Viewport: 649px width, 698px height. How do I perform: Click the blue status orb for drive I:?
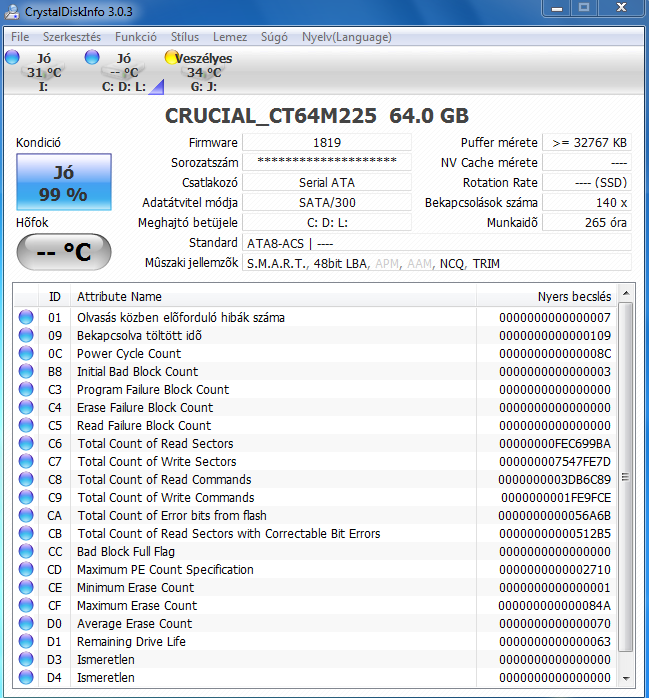[12, 57]
